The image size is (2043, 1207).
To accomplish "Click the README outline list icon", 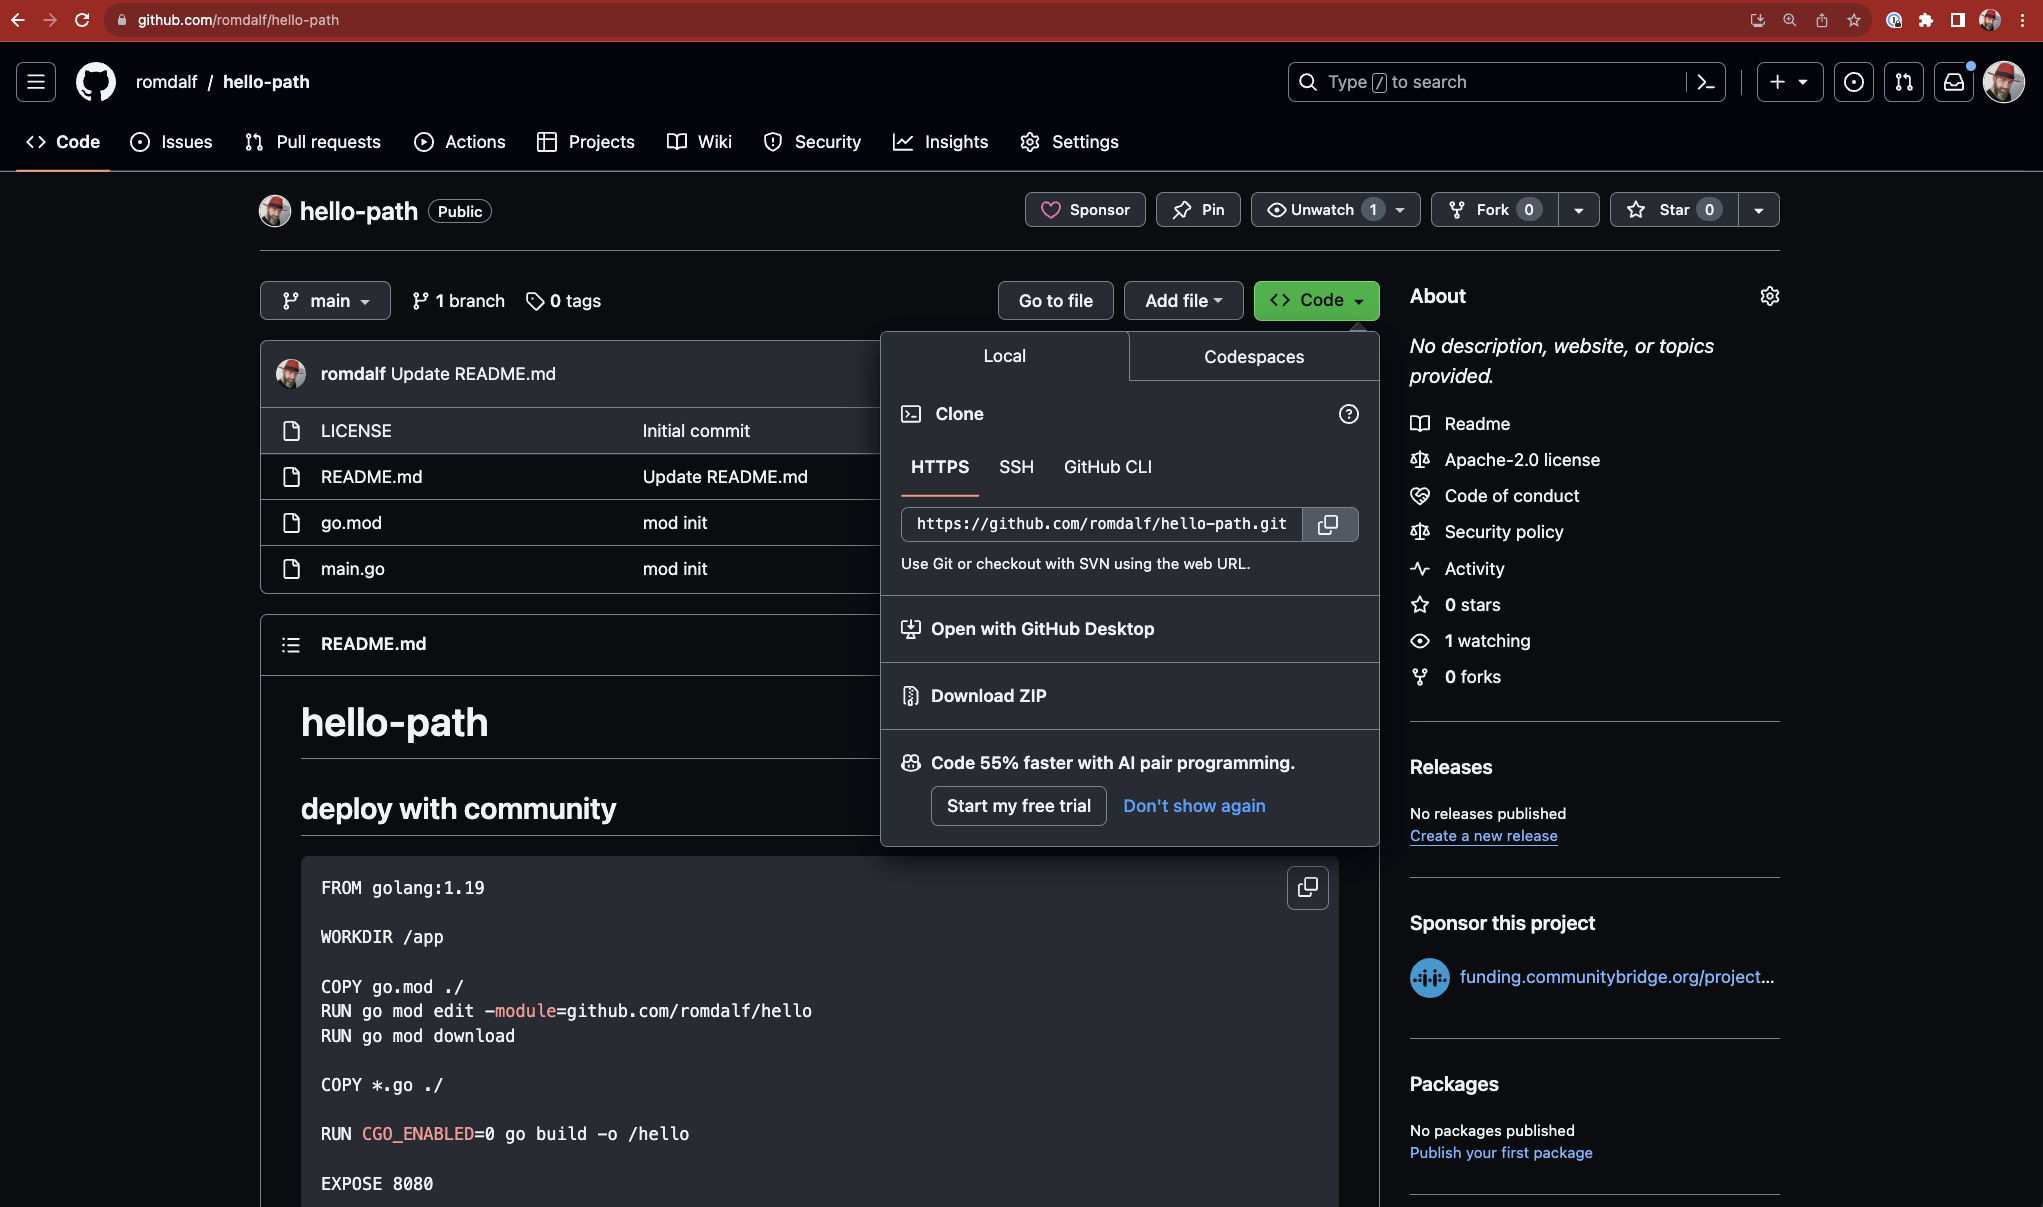I will click(x=290, y=645).
